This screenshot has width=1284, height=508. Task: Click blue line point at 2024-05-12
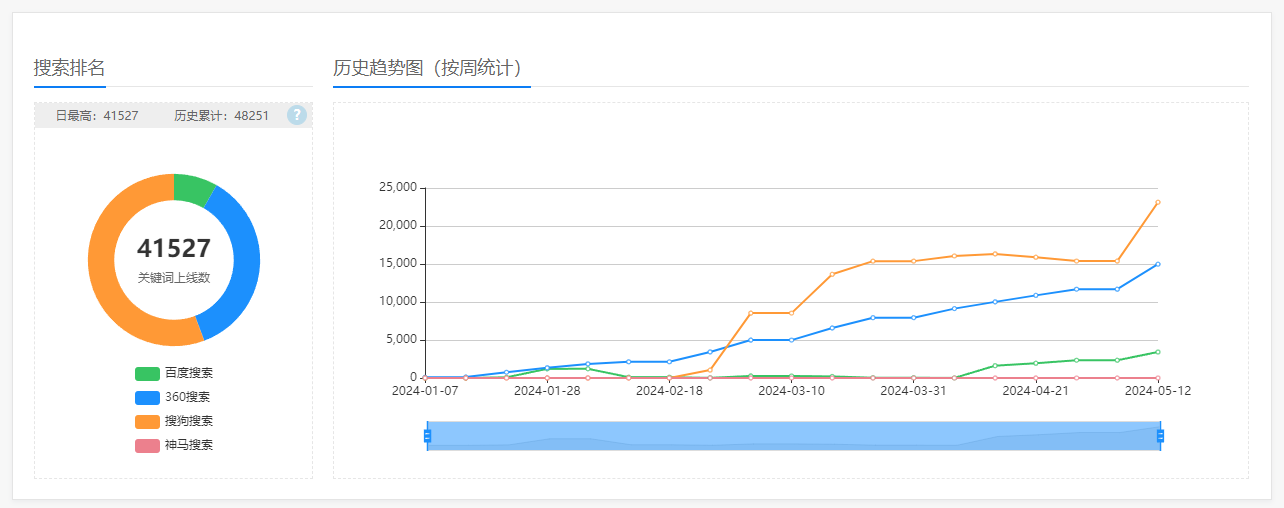point(1158,264)
